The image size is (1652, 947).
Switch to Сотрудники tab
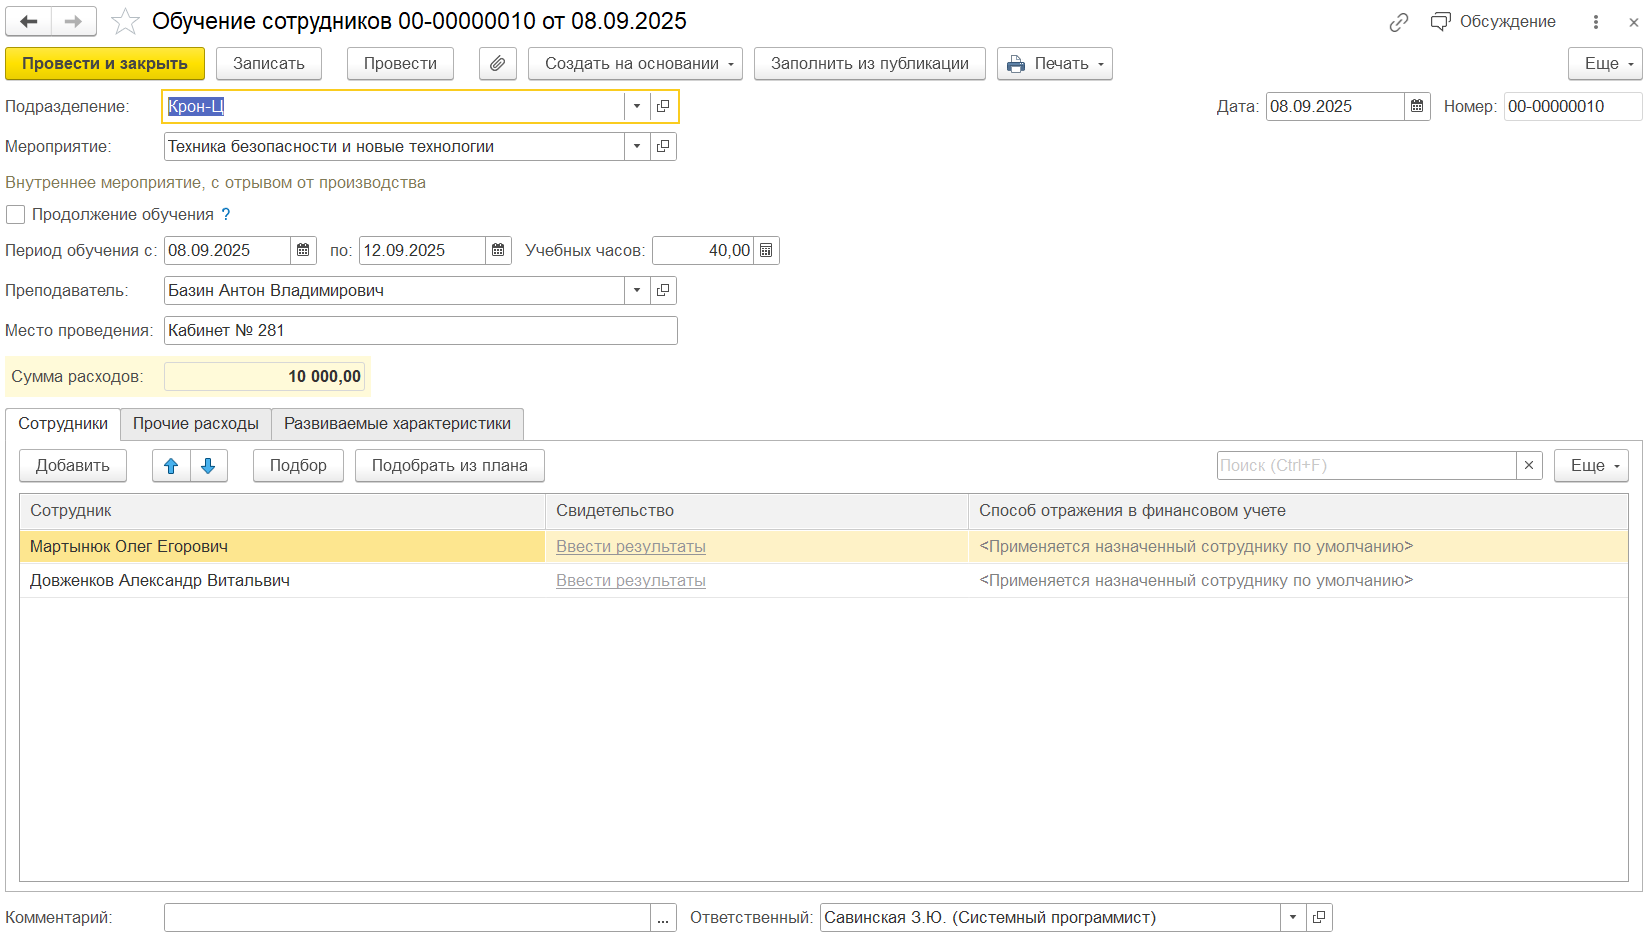click(63, 424)
